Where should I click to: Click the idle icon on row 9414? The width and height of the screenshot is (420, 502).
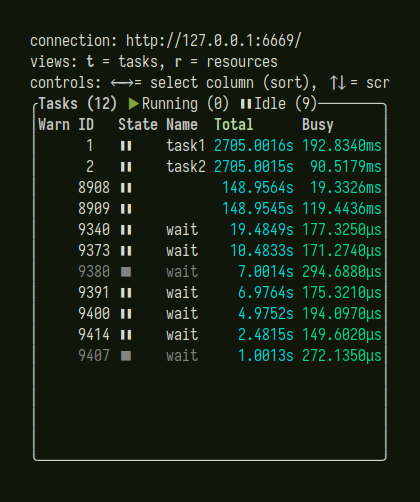(126, 335)
